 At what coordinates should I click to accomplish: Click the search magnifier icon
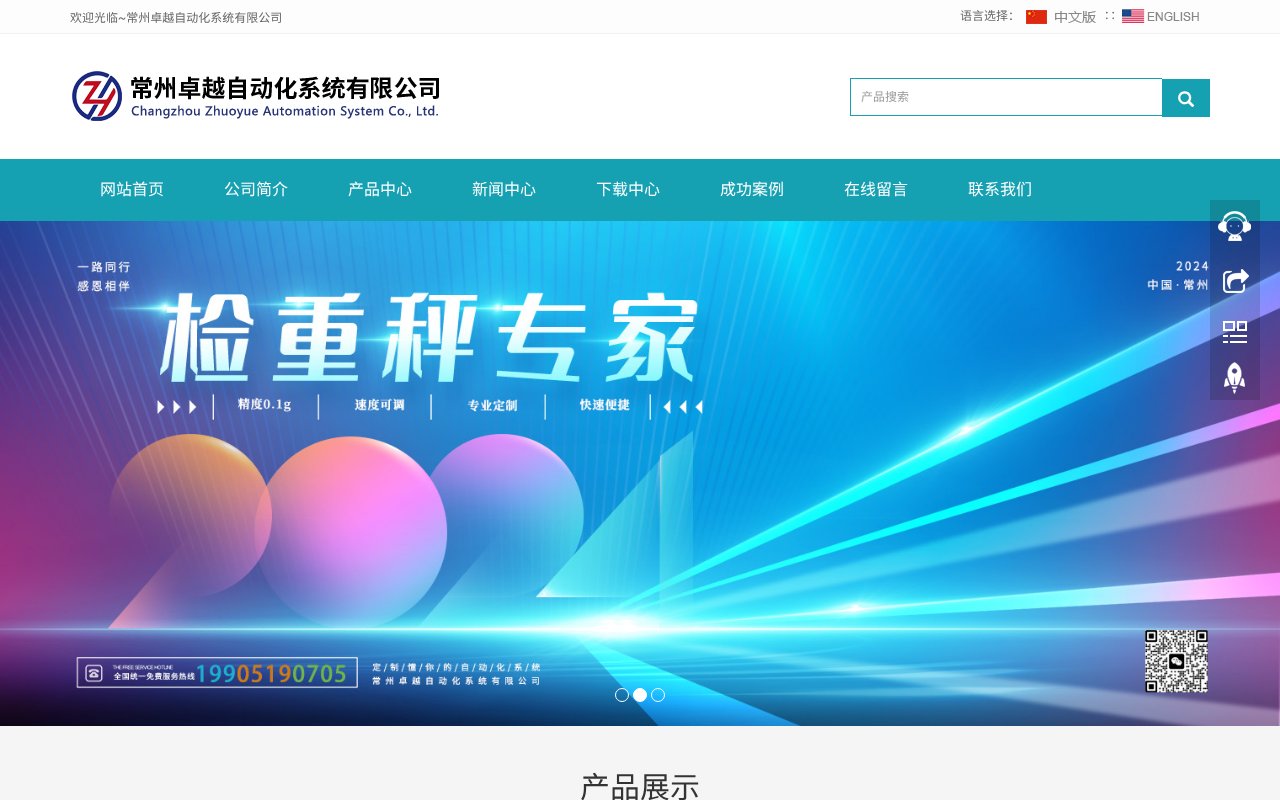point(1186,97)
